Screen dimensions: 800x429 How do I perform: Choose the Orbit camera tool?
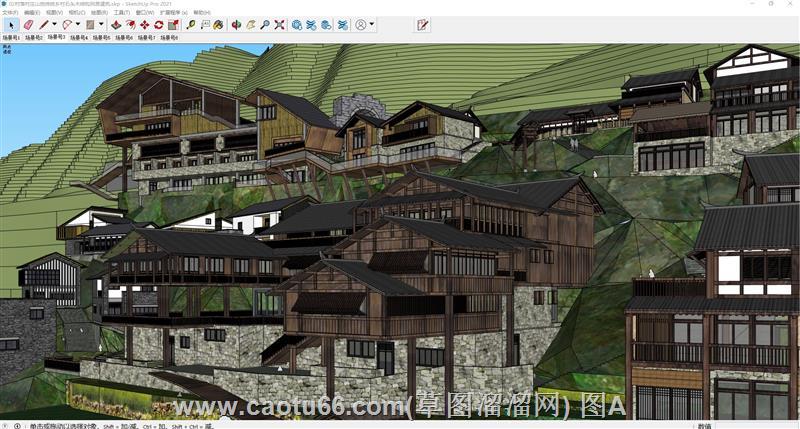coord(236,24)
